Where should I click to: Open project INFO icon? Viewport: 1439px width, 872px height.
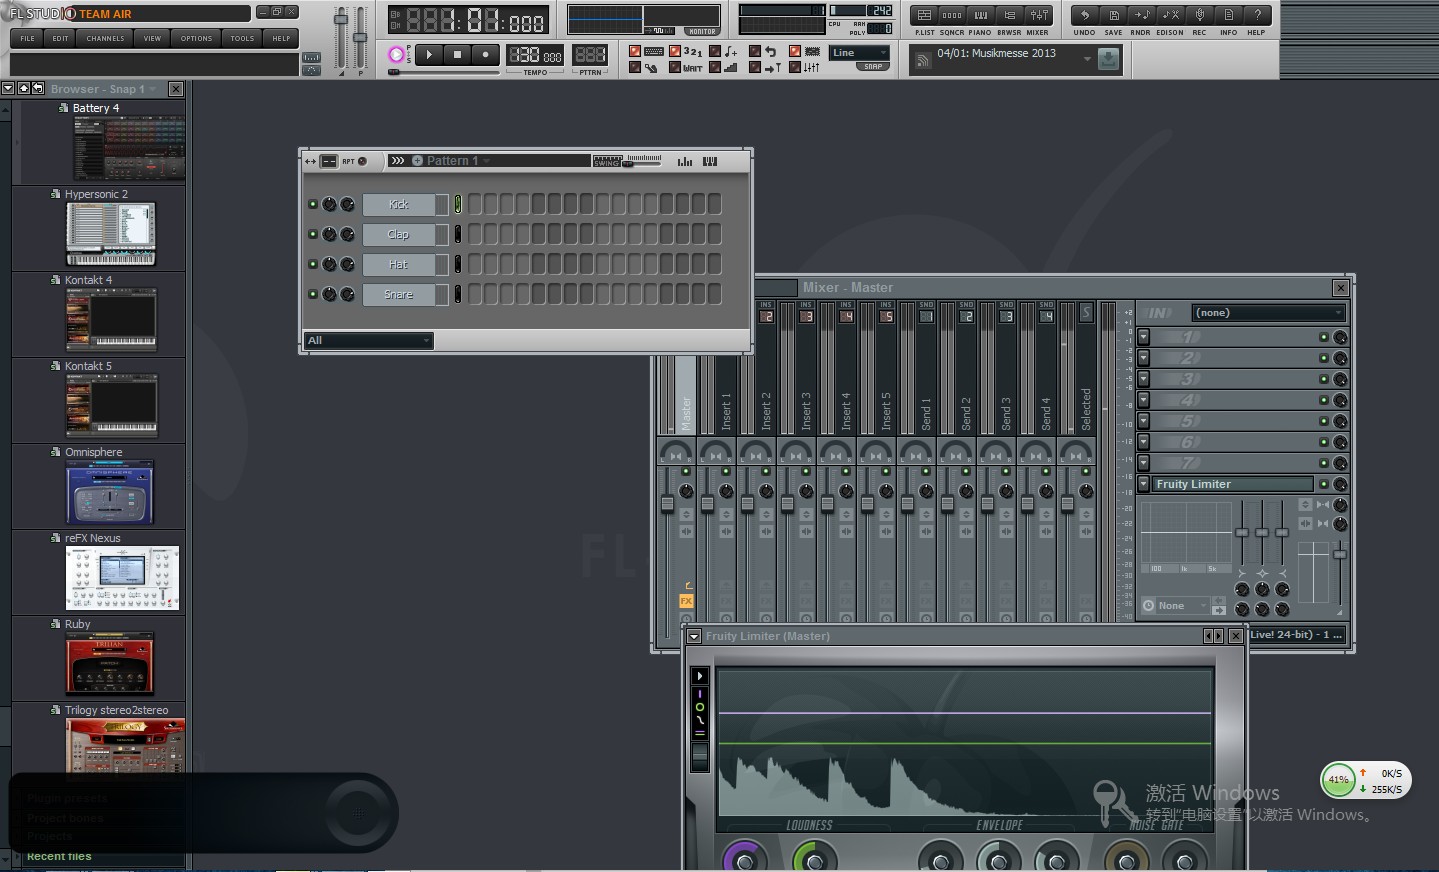pos(1229,15)
